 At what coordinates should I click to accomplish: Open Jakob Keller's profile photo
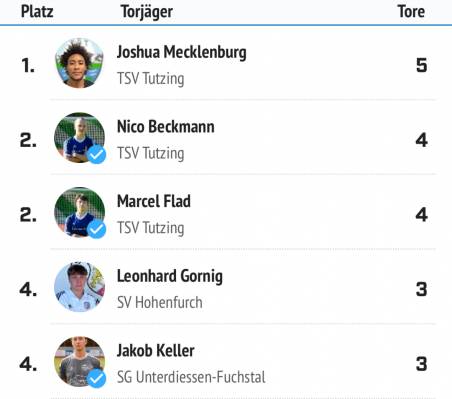tap(79, 362)
